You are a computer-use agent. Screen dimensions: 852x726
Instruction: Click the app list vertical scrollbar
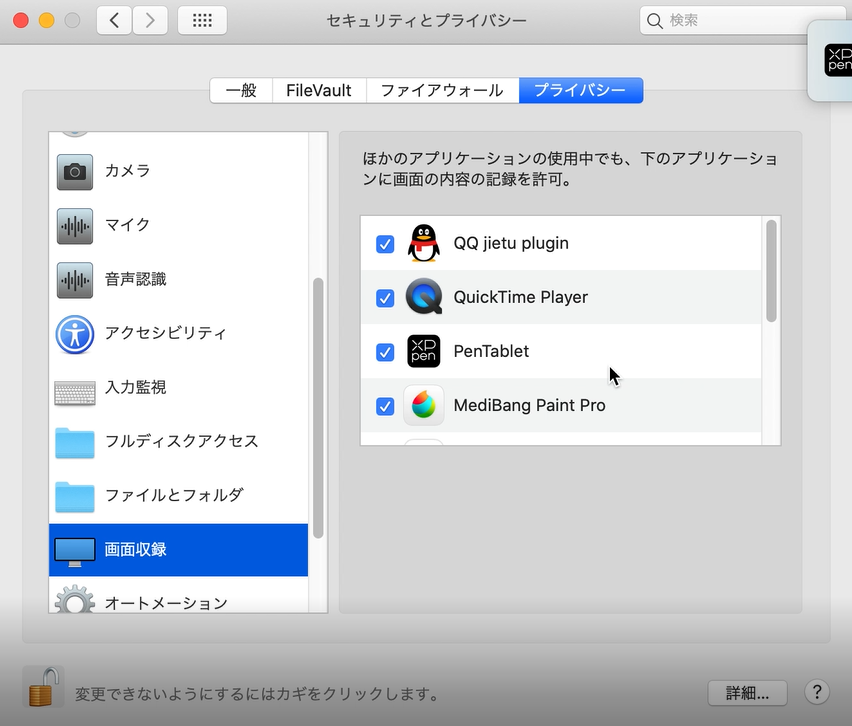771,272
